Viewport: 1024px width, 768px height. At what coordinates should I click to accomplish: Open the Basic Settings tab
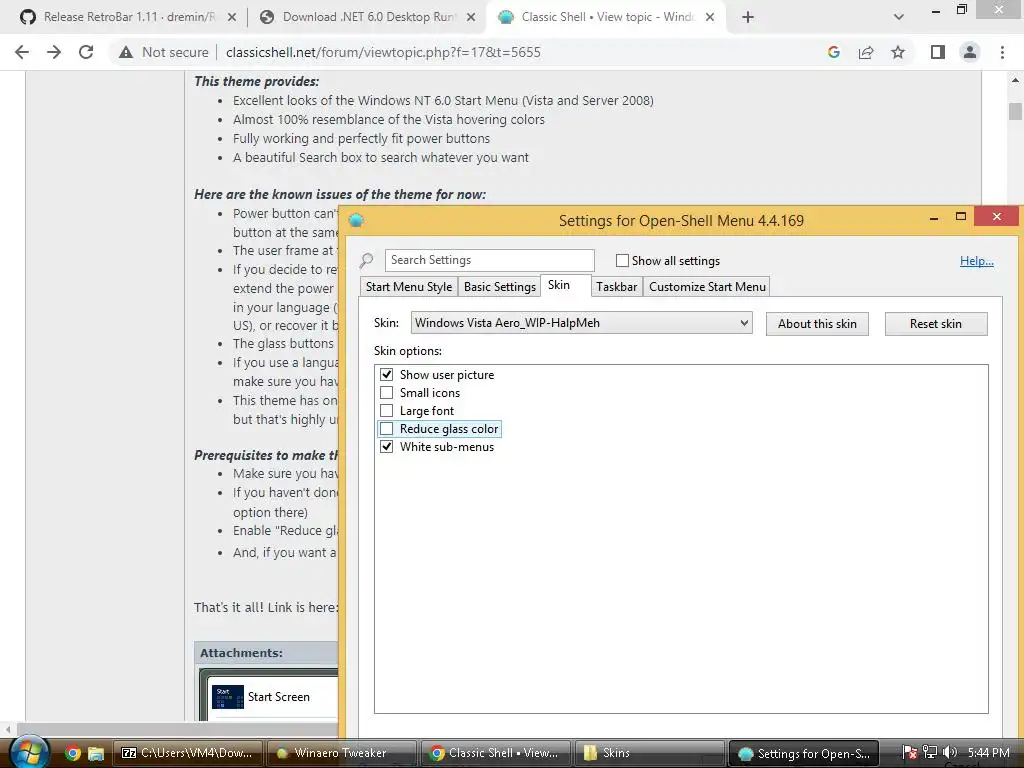(x=500, y=287)
